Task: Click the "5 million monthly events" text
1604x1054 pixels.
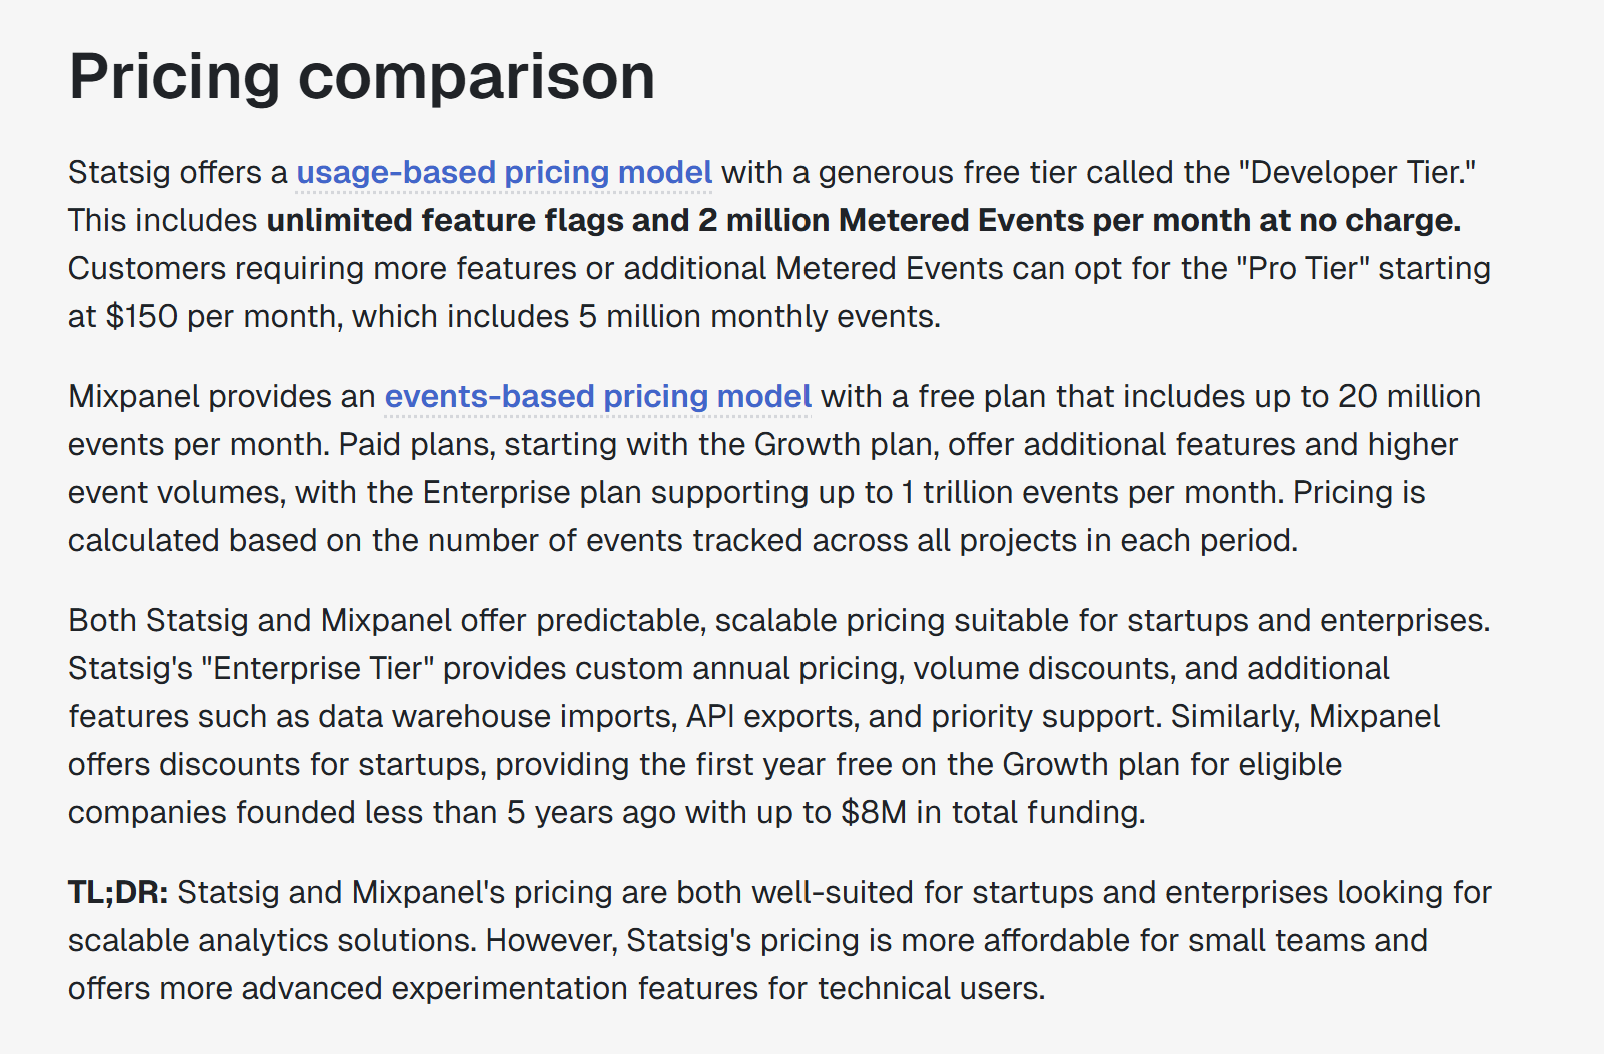Action: pos(758,316)
